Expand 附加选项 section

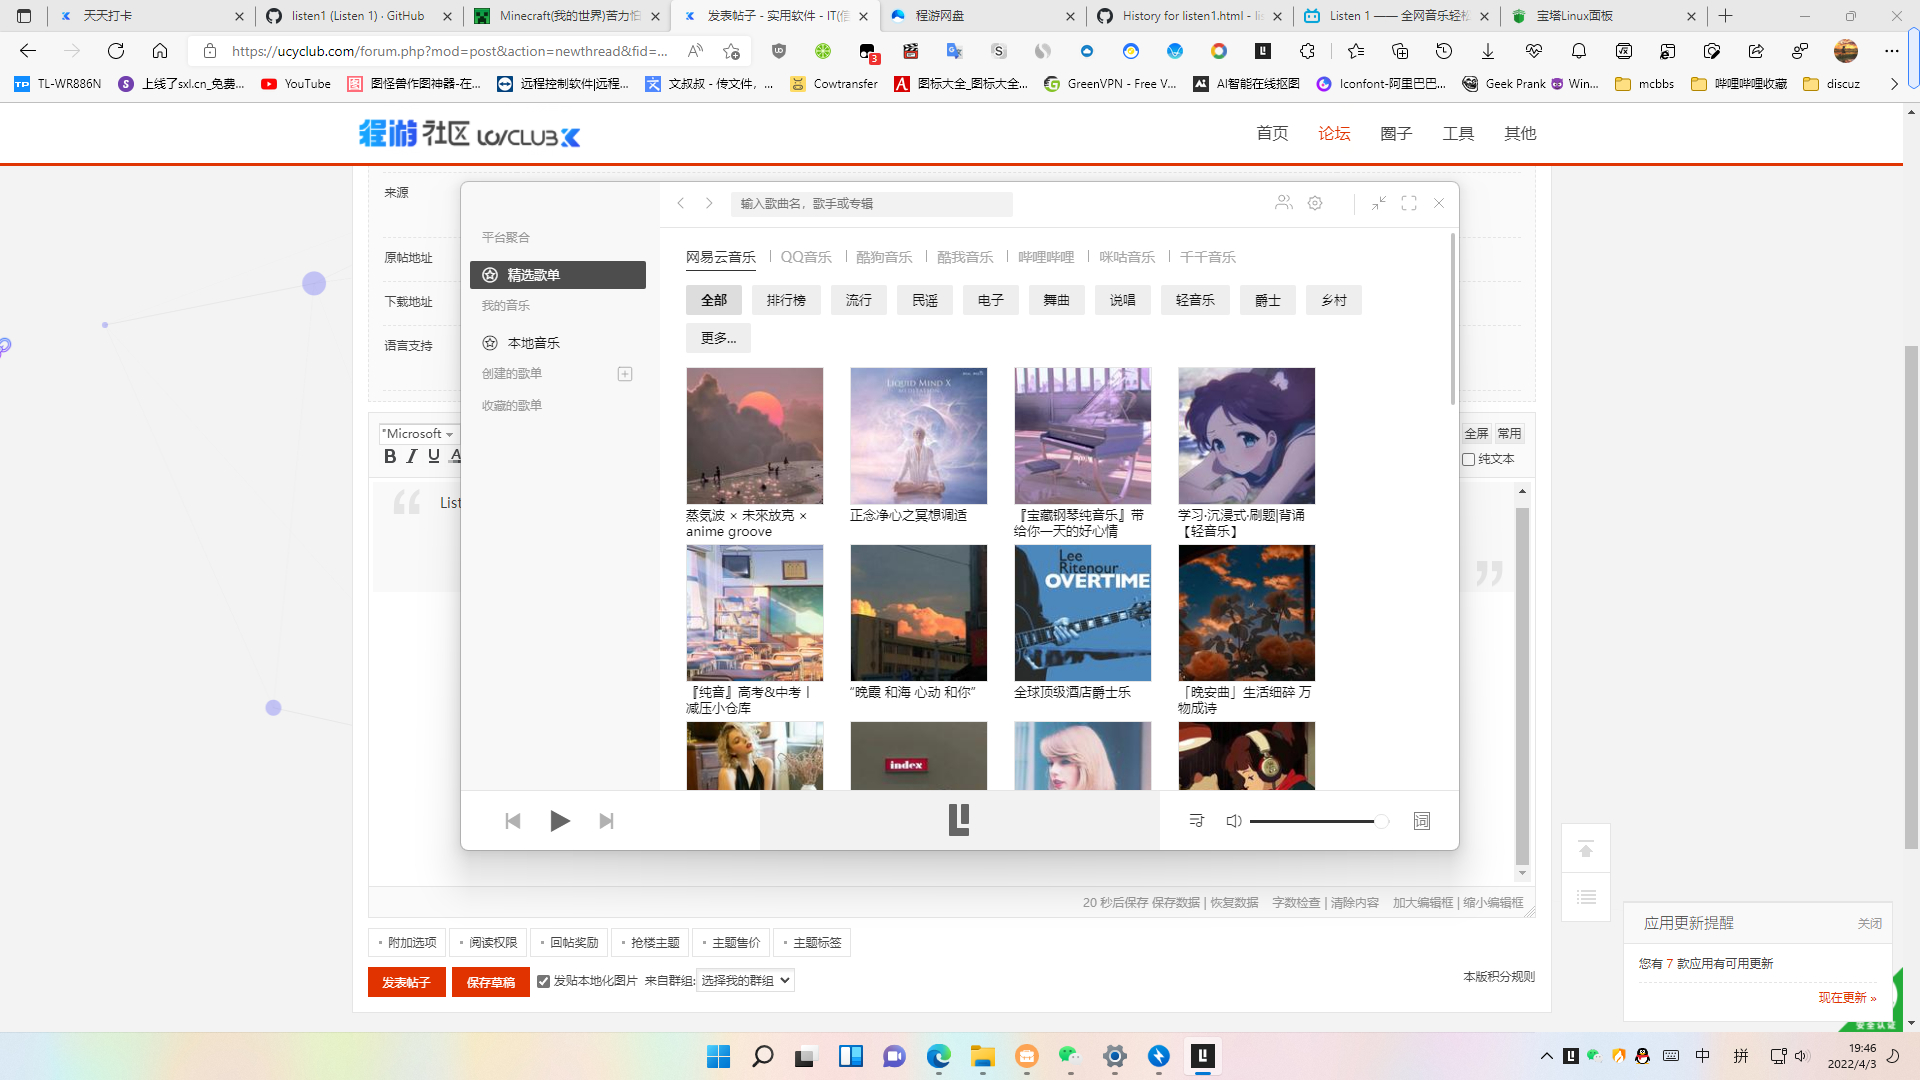(x=408, y=943)
